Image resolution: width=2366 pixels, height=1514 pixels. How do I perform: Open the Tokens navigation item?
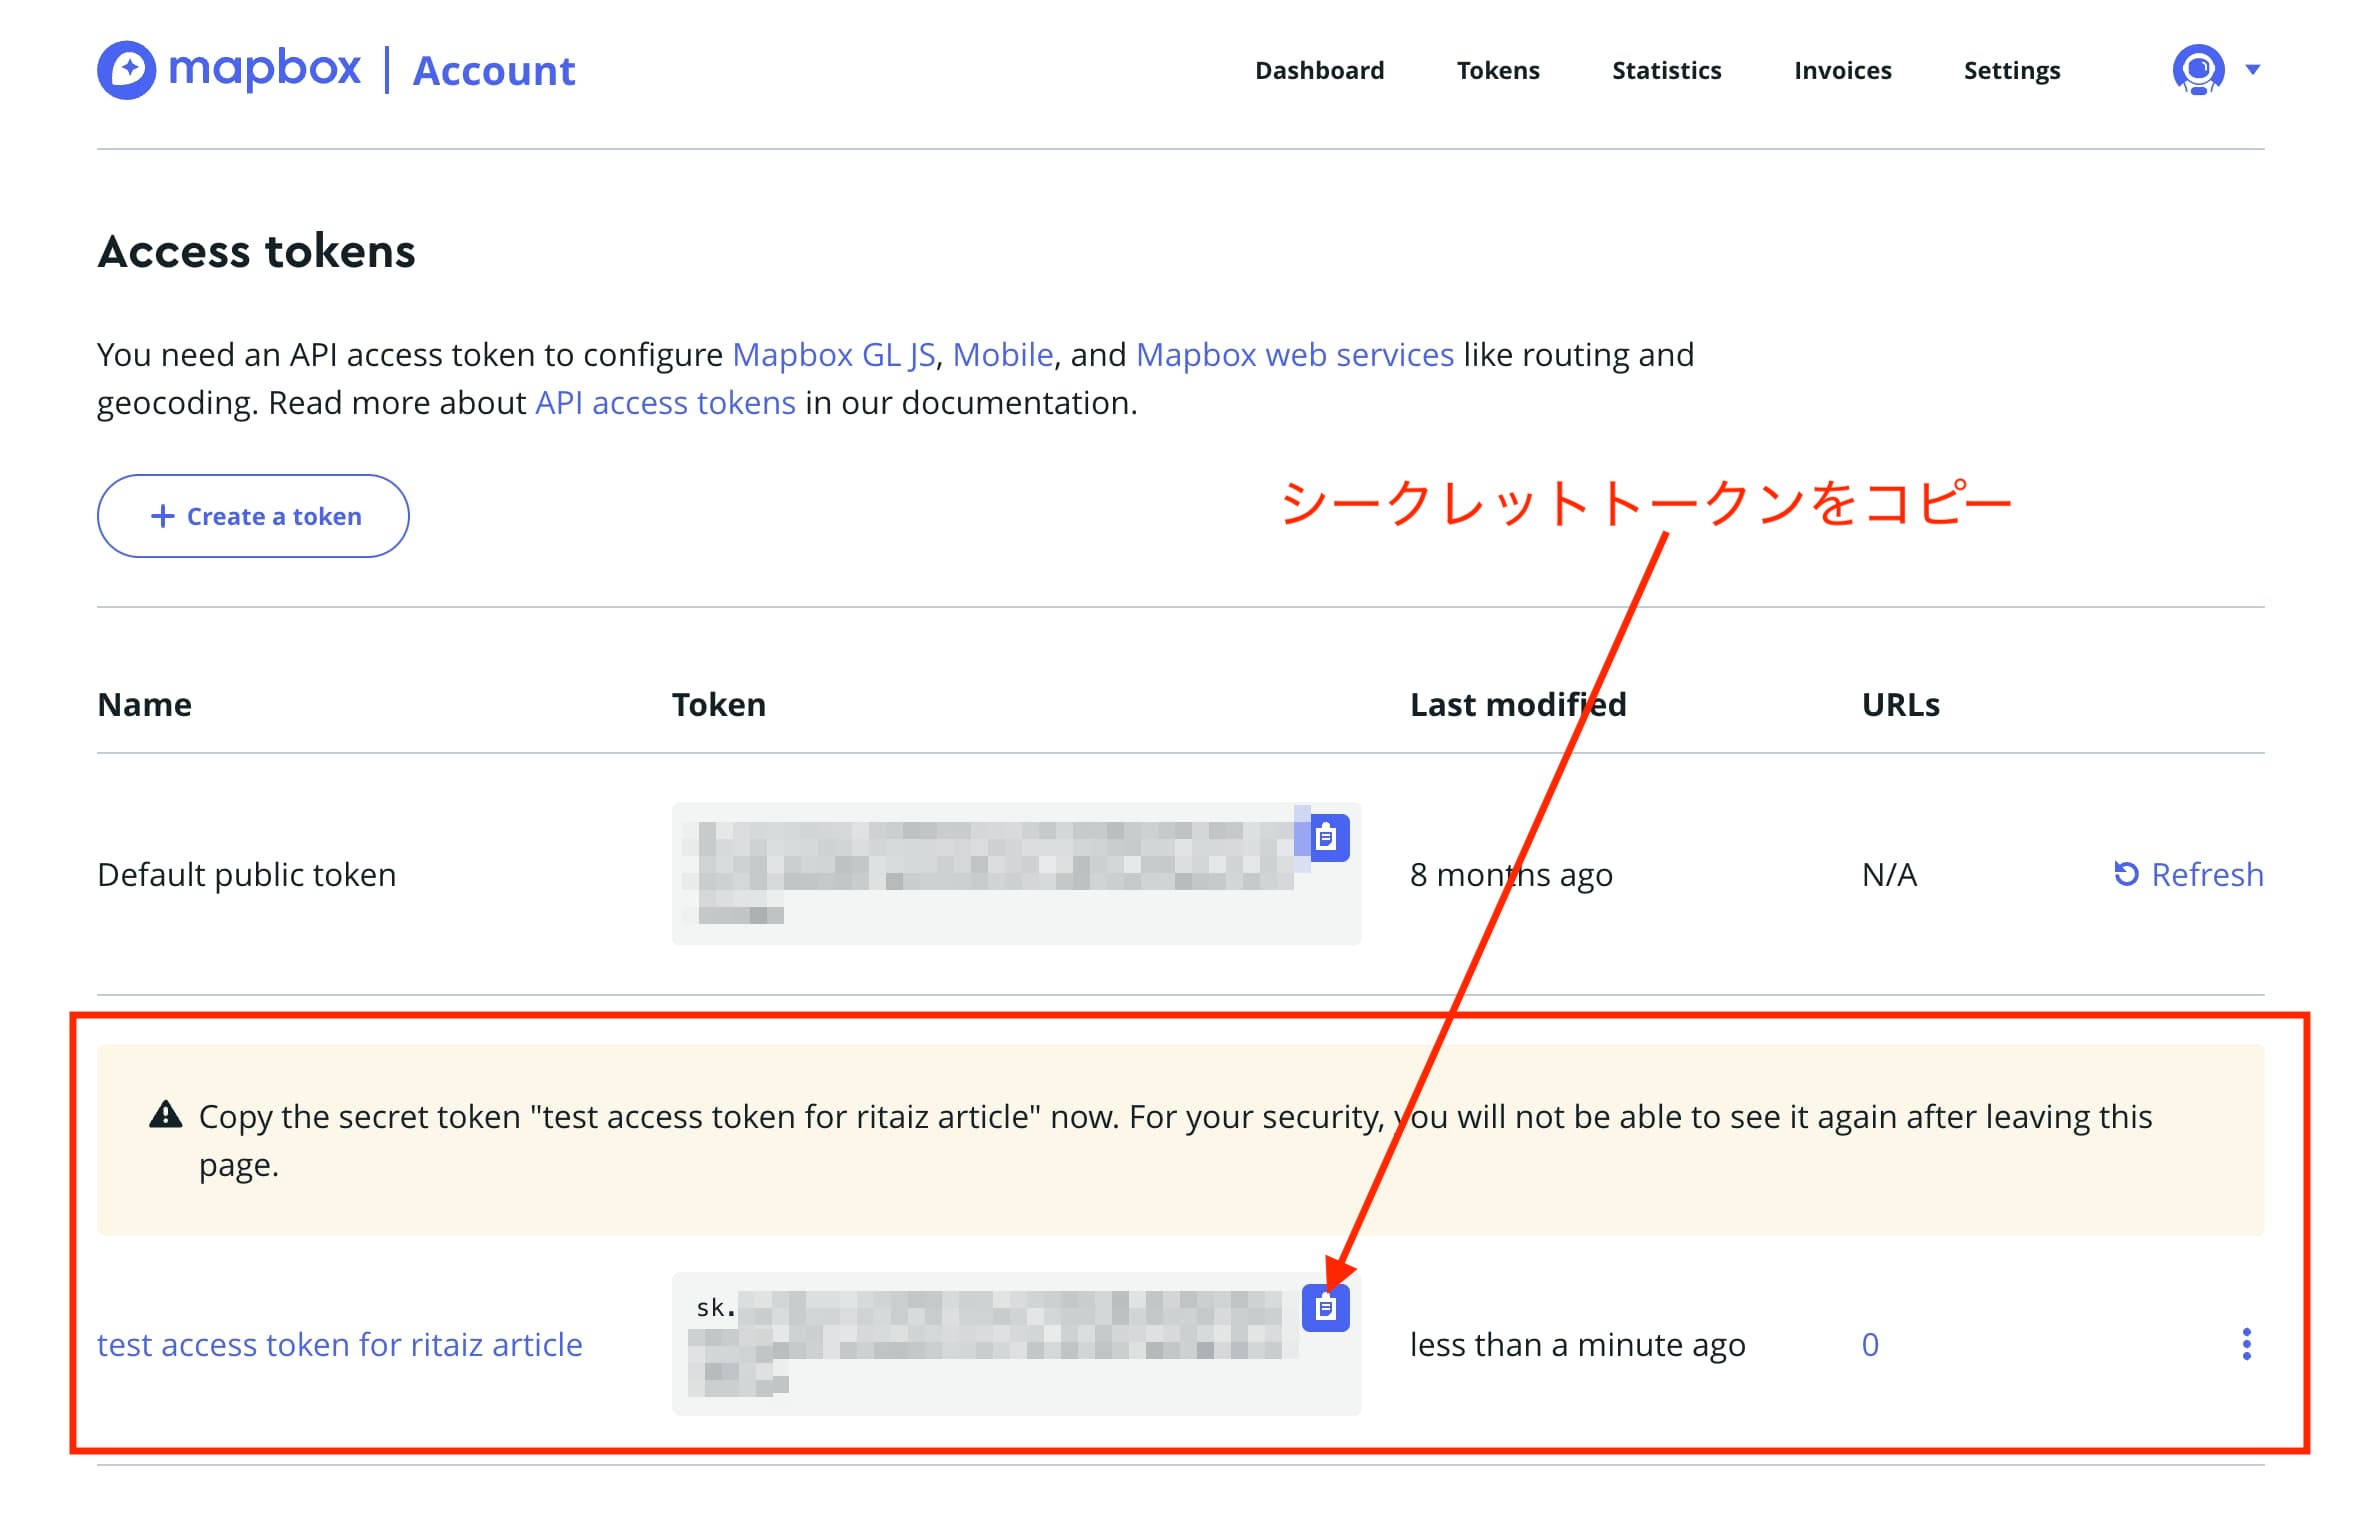pos(1497,70)
